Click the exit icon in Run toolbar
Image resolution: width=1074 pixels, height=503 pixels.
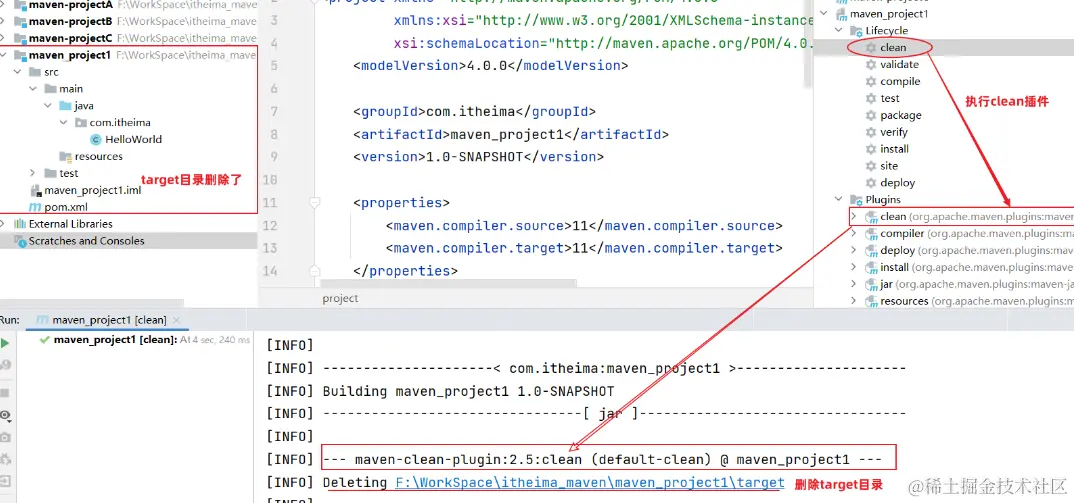coord(5,481)
